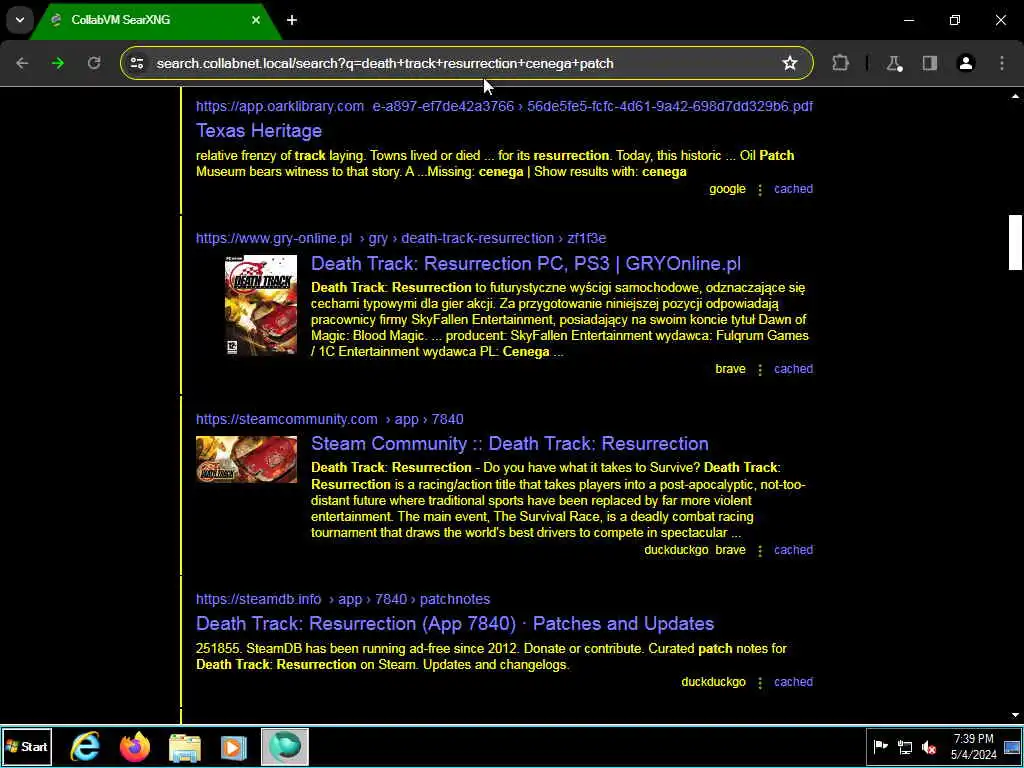Image resolution: width=1024 pixels, height=768 pixels.
Task: Open cached GRYOnline.pl page
Action: (x=793, y=369)
